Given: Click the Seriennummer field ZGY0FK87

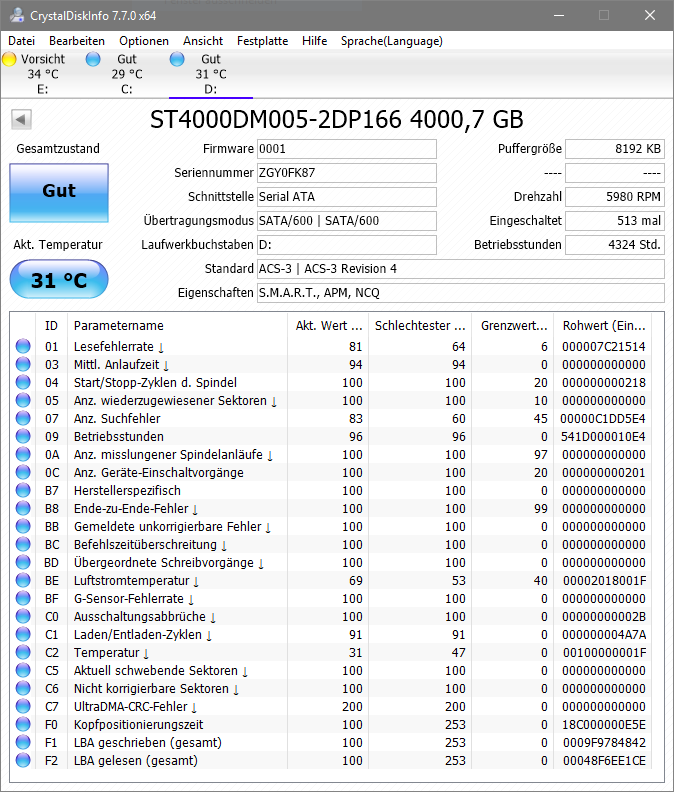Looking at the screenshot, I should coord(347,173).
